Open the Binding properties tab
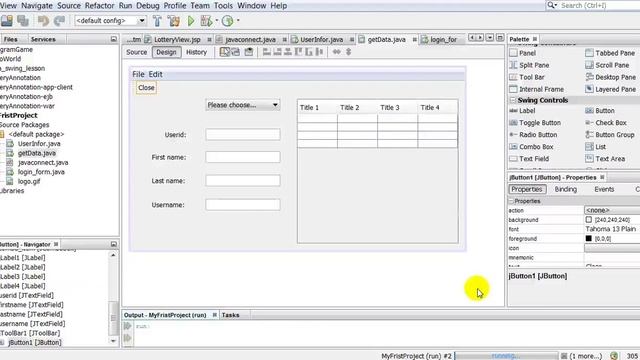This screenshot has width=640, height=360. (565, 189)
